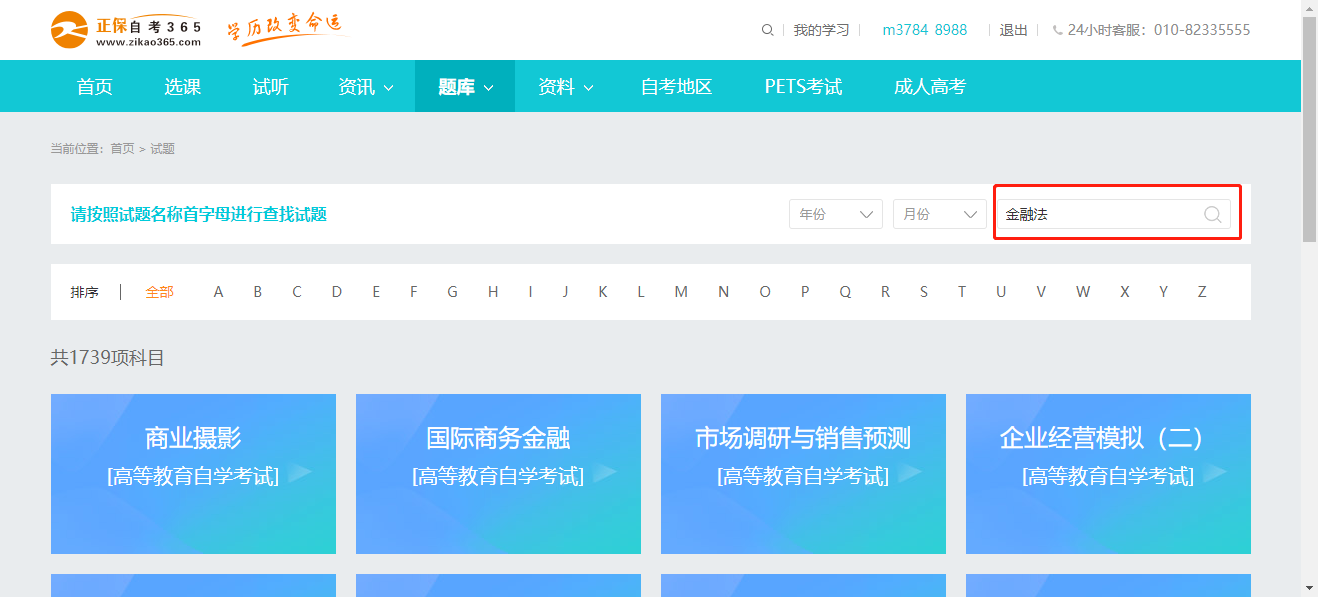This screenshot has width=1318, height=597.
Task: Click the 正保自考365 site logo
Action: [125, 30]
